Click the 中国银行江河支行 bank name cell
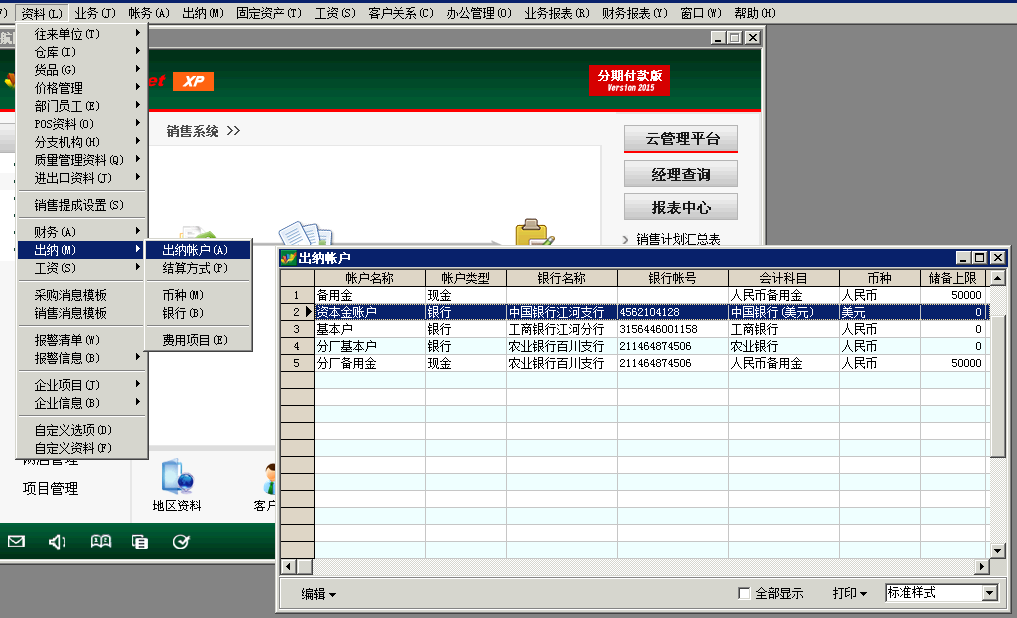 click(x=562, y=312)
